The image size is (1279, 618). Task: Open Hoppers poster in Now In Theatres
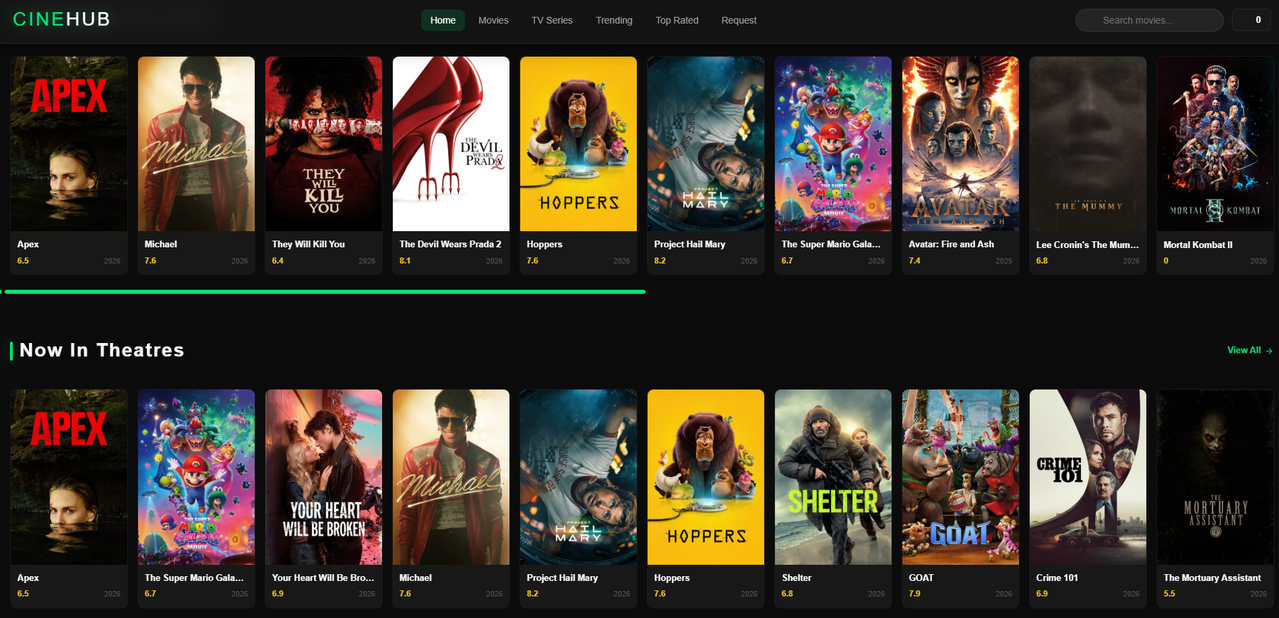coord(705,477)
